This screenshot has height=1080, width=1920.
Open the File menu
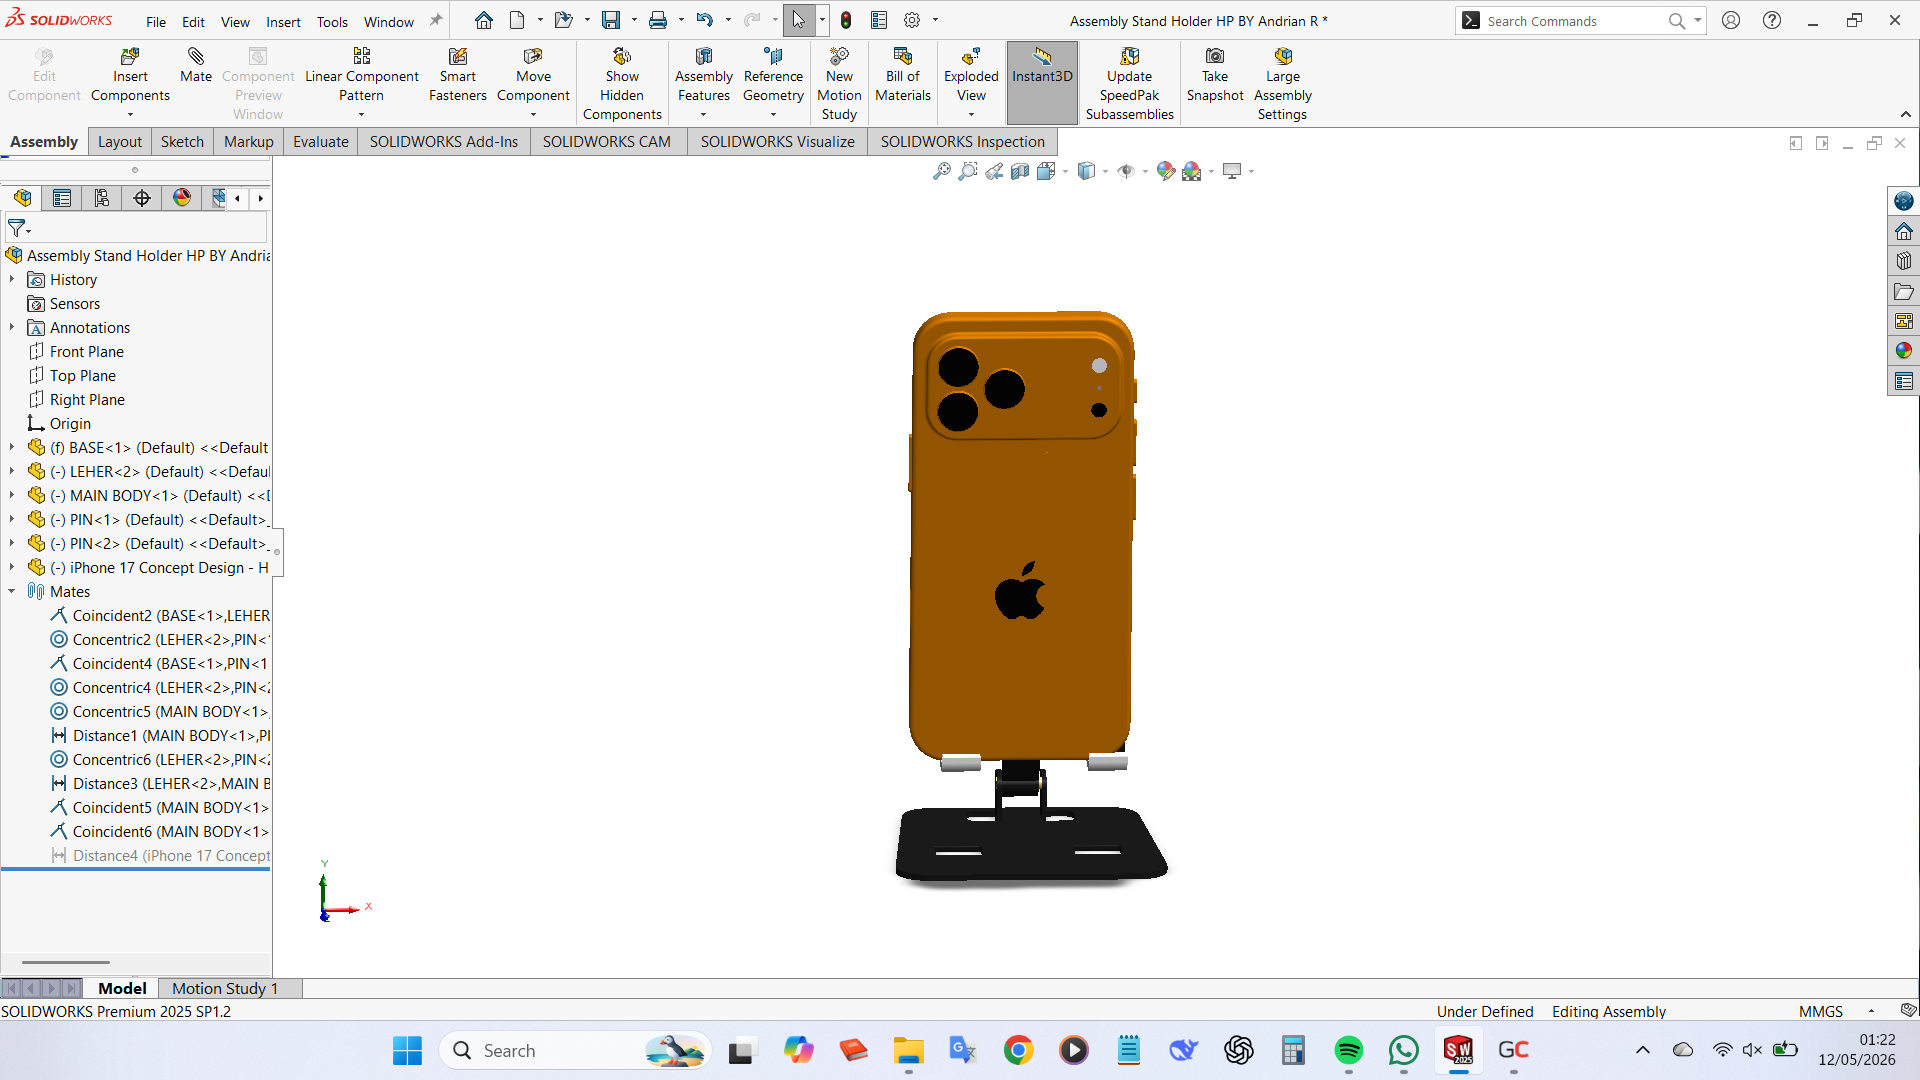click(156, 22)
